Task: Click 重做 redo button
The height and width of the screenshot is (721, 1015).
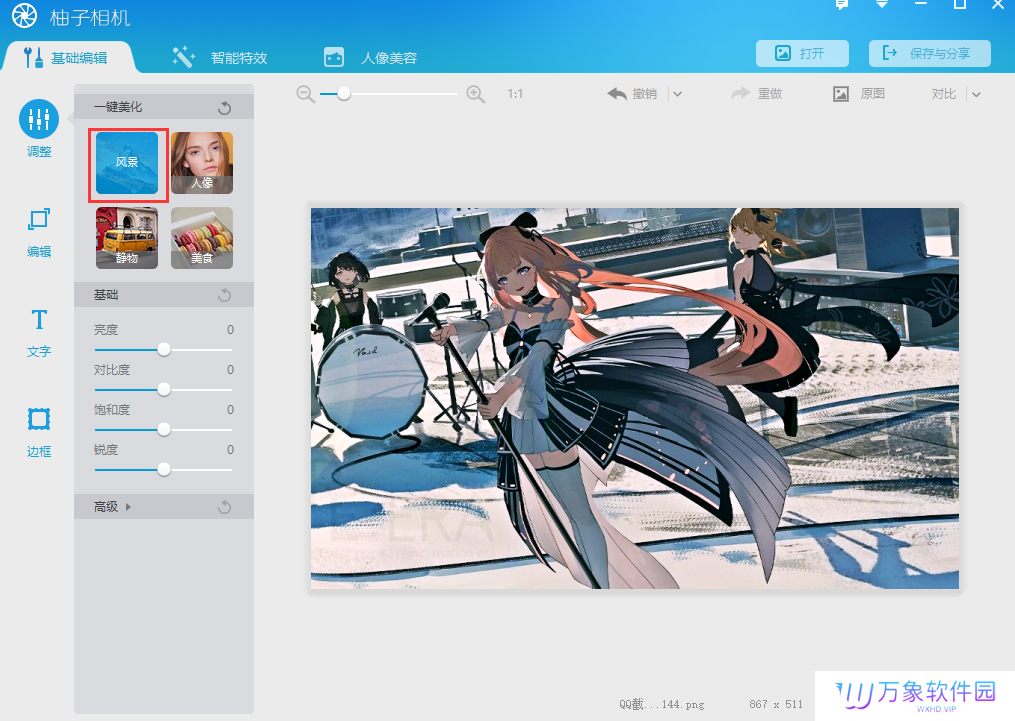Action: click(x=757, y=94)
